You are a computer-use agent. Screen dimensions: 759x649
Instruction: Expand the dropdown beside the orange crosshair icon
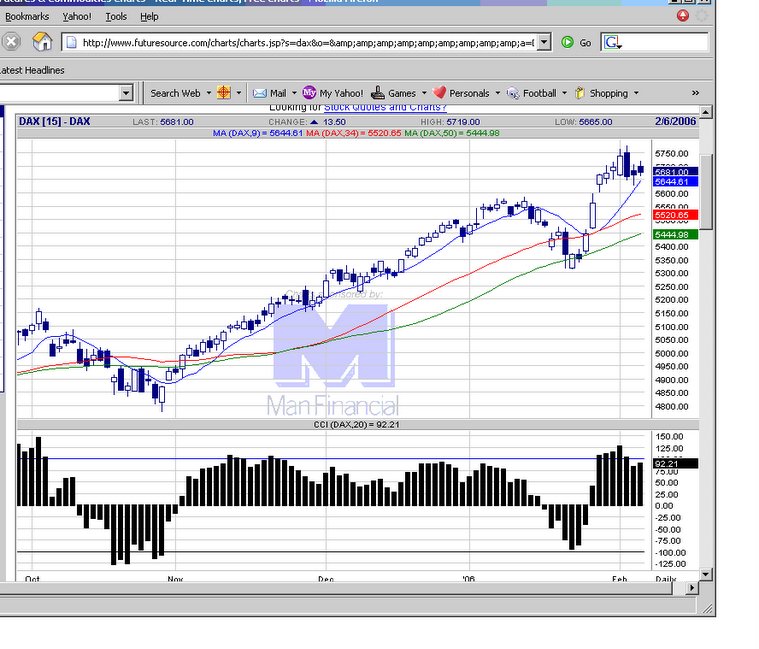(x=239, y=93)
